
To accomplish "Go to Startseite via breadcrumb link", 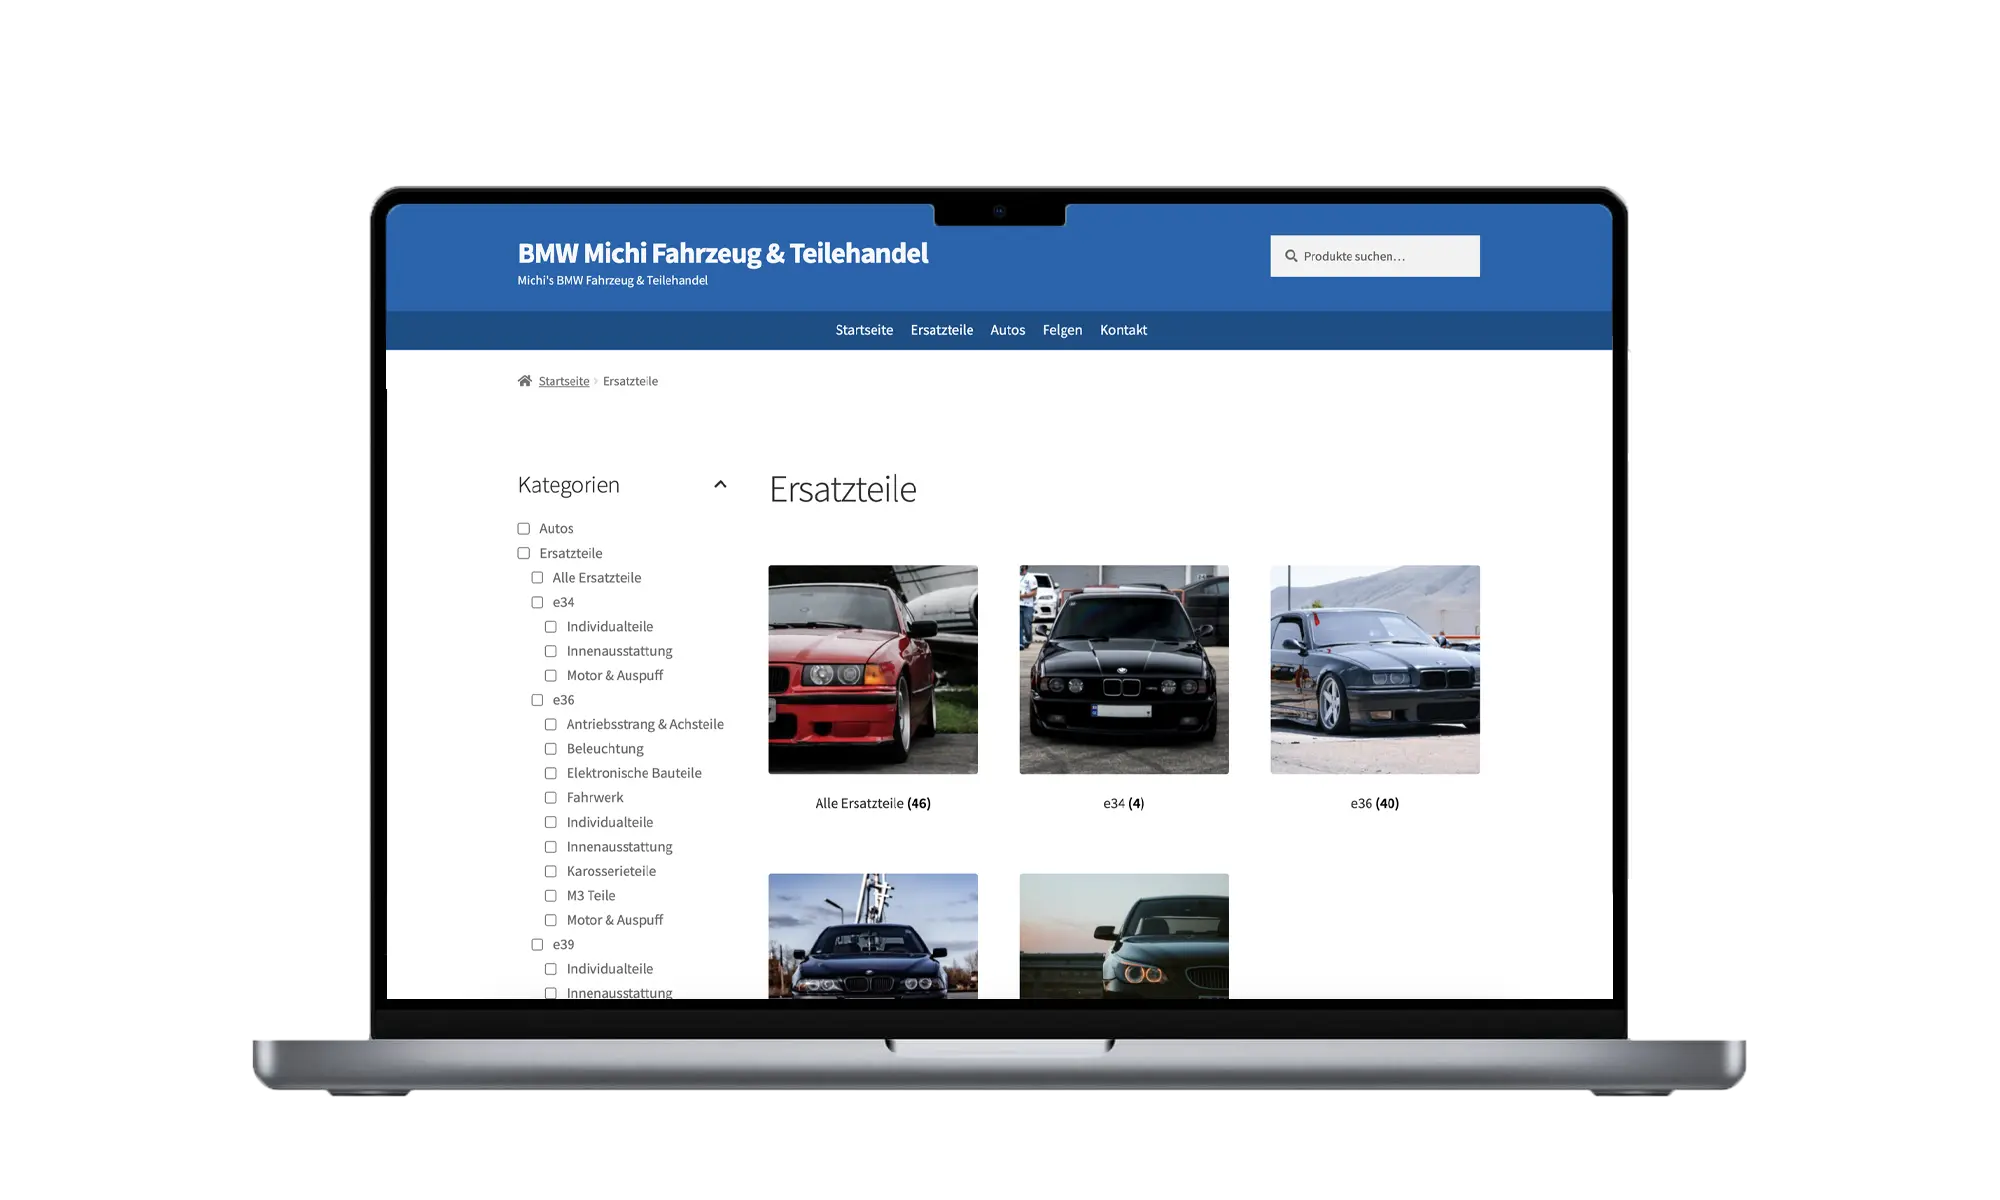I will pyautogui.click(x=563, y=380).
